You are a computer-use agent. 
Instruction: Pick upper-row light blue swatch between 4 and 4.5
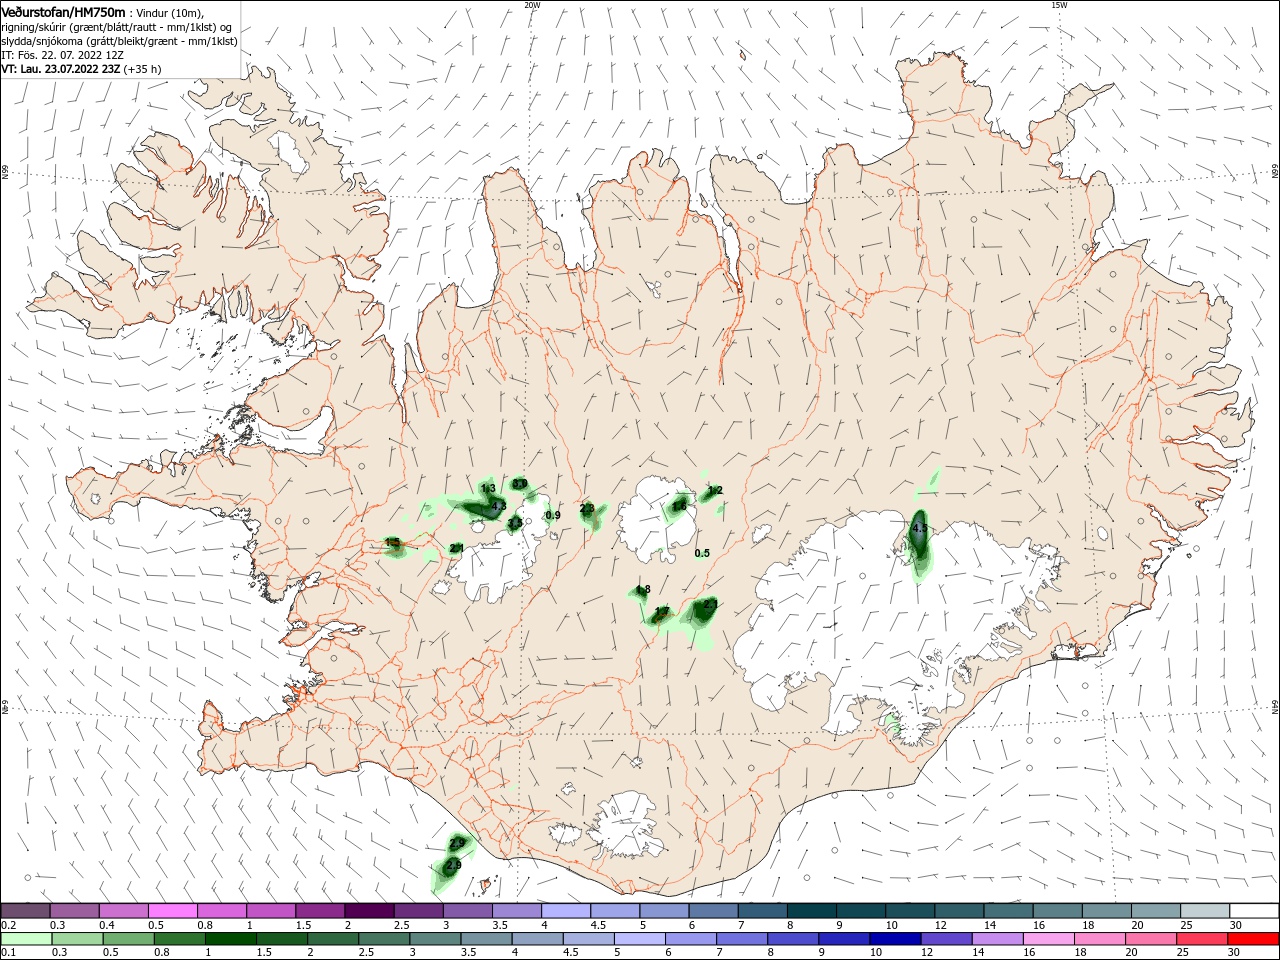pyautogui.click(x=566, y=910)
